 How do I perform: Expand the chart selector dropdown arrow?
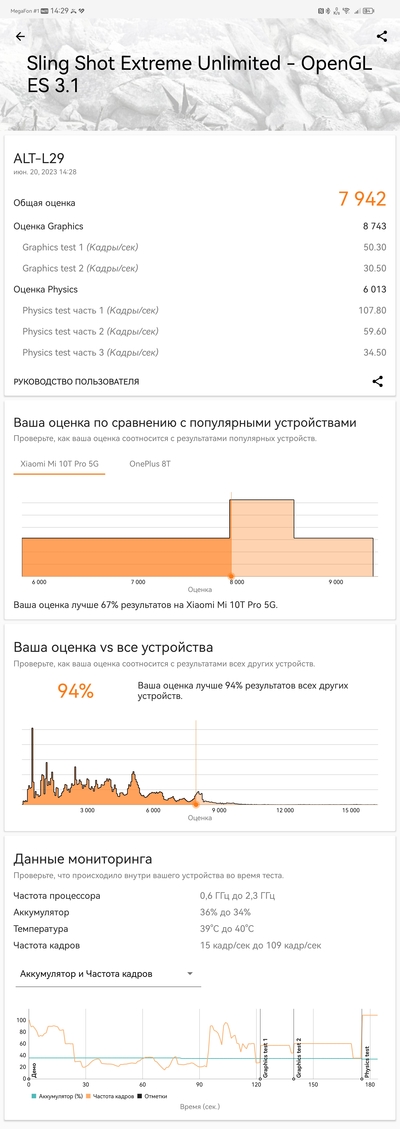[190, 973]
